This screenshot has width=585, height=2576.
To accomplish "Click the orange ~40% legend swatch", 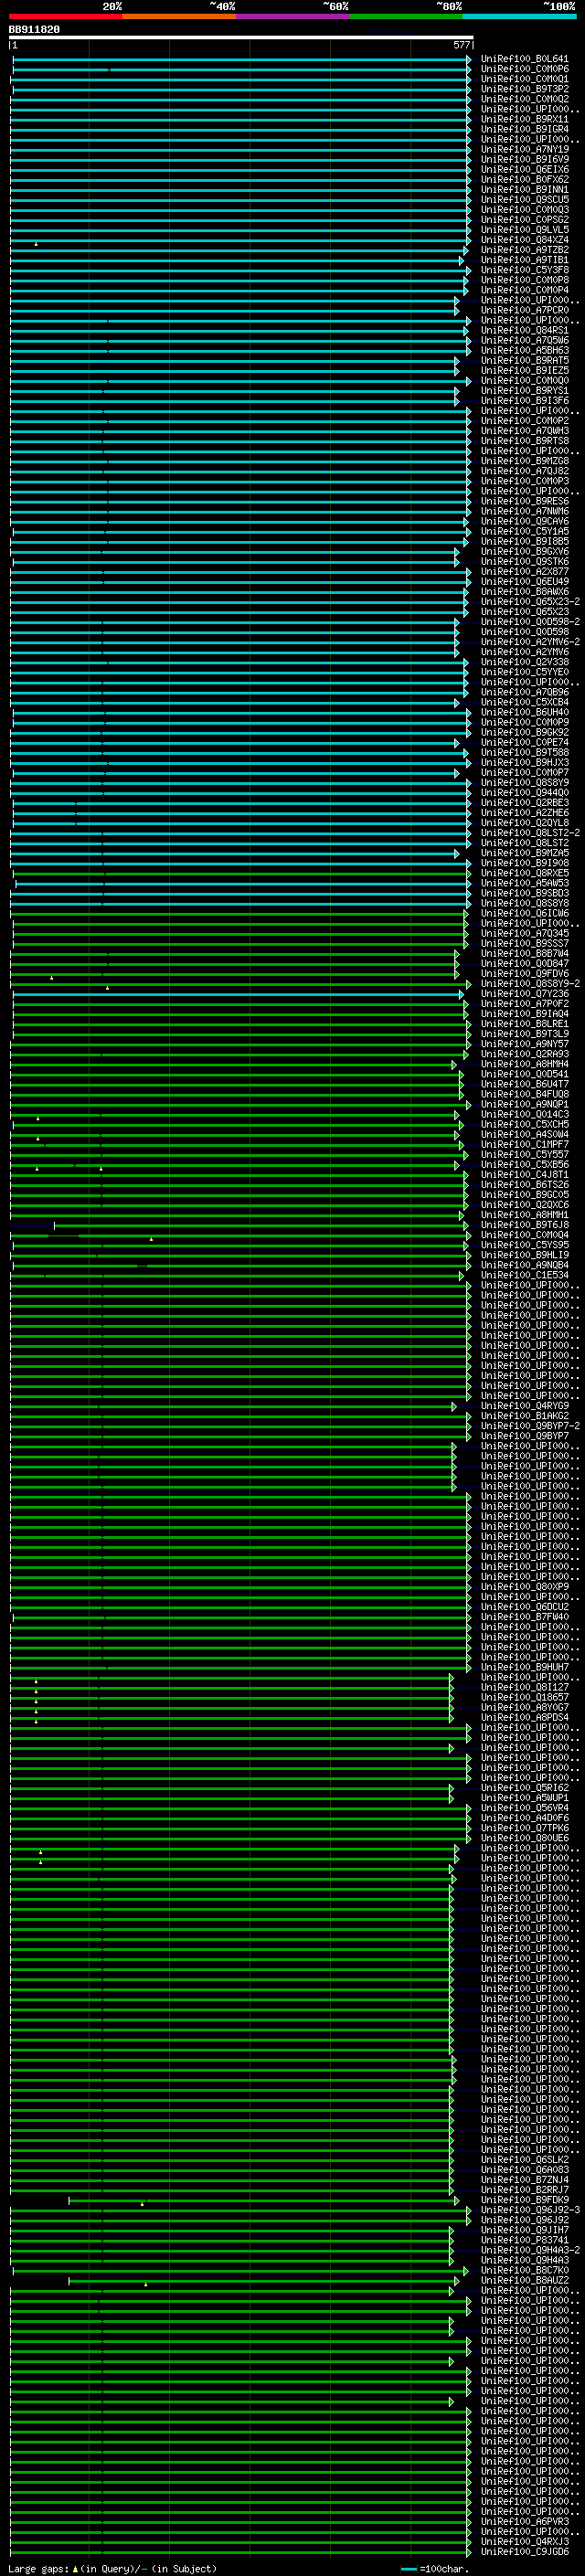I will click(x=179, y=16).
